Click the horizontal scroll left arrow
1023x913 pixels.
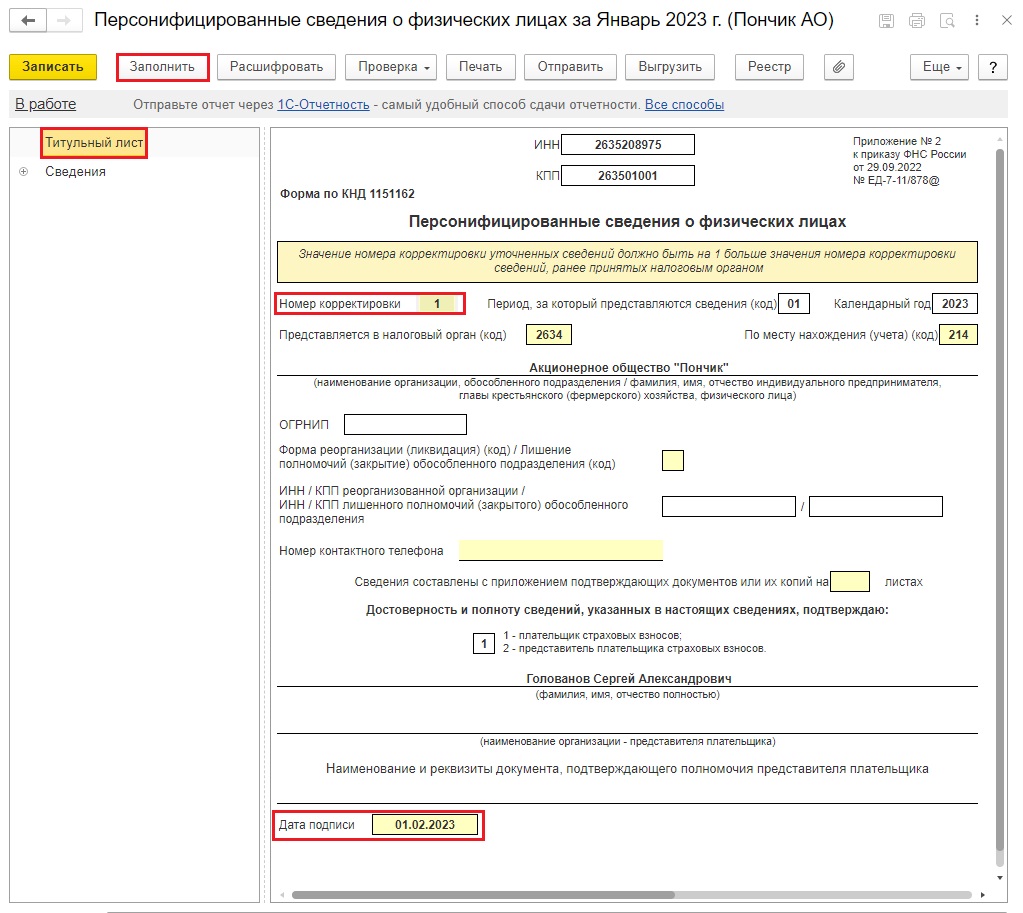click(282, 895)
